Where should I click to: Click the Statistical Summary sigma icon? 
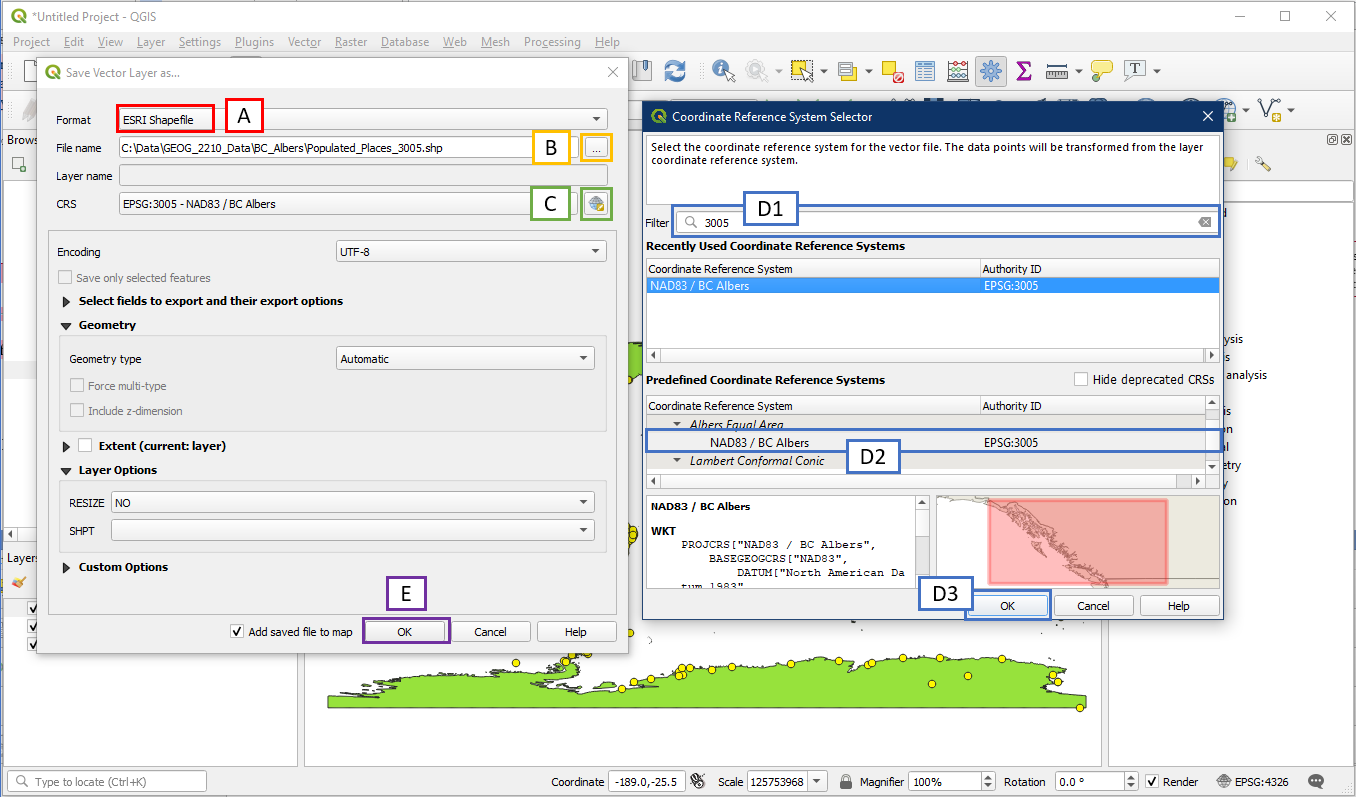pyautogui.click(x=1023, y=71)
